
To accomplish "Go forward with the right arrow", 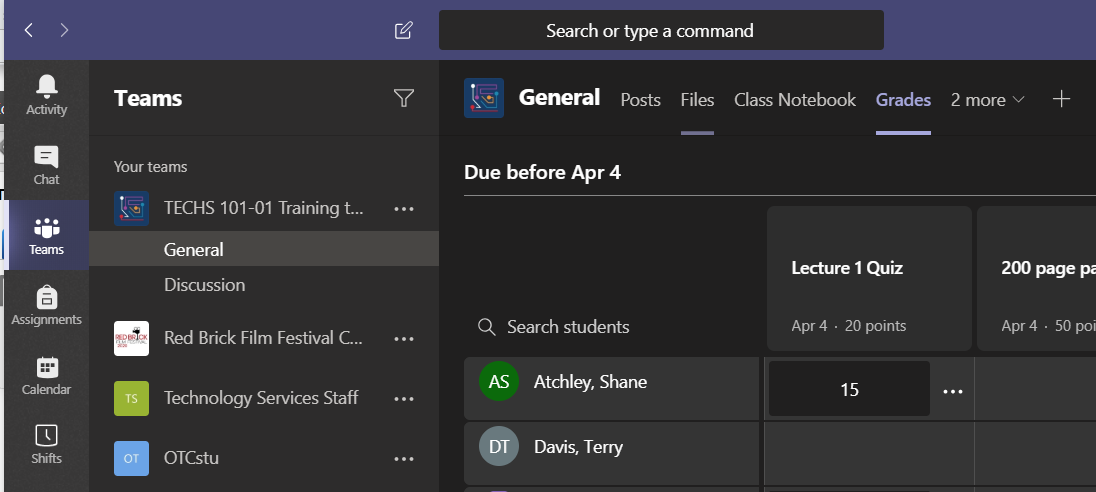I will [64, 30].
